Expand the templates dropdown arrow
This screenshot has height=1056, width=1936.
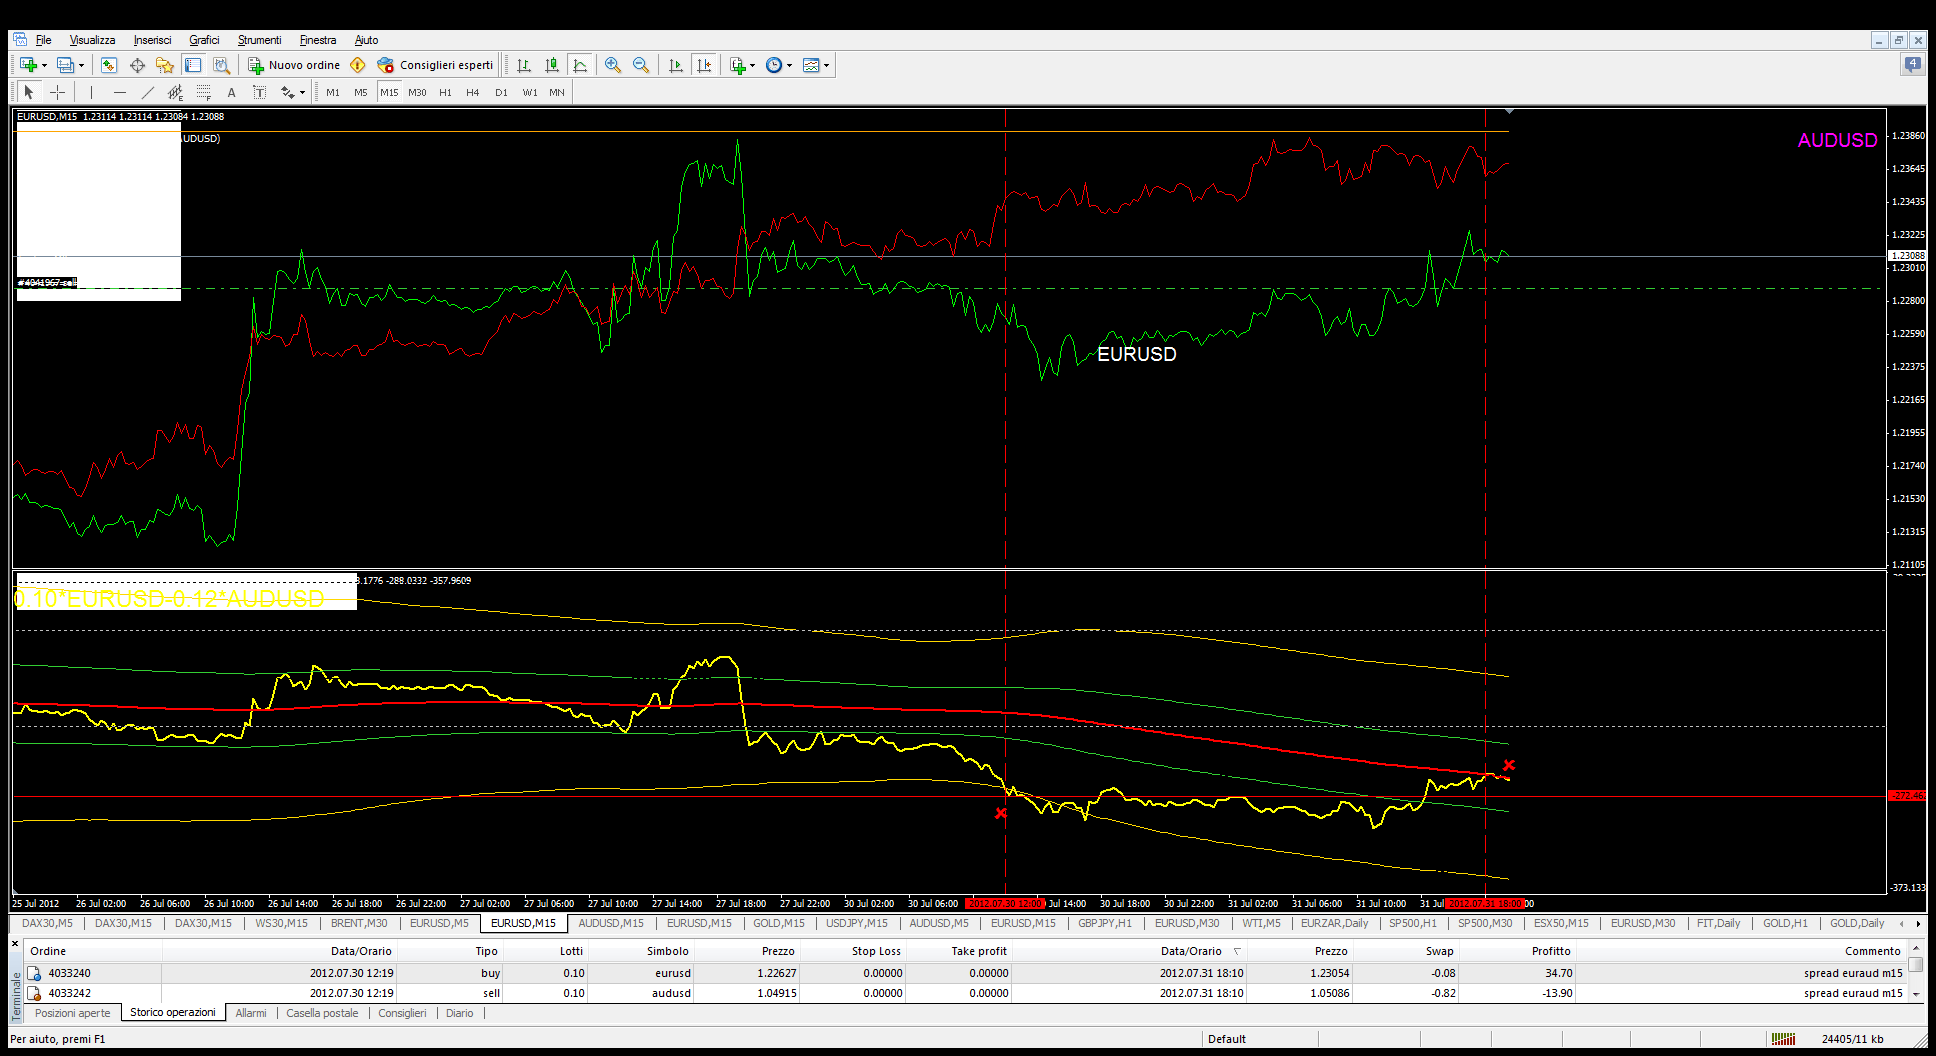click(x=827, y=65)
